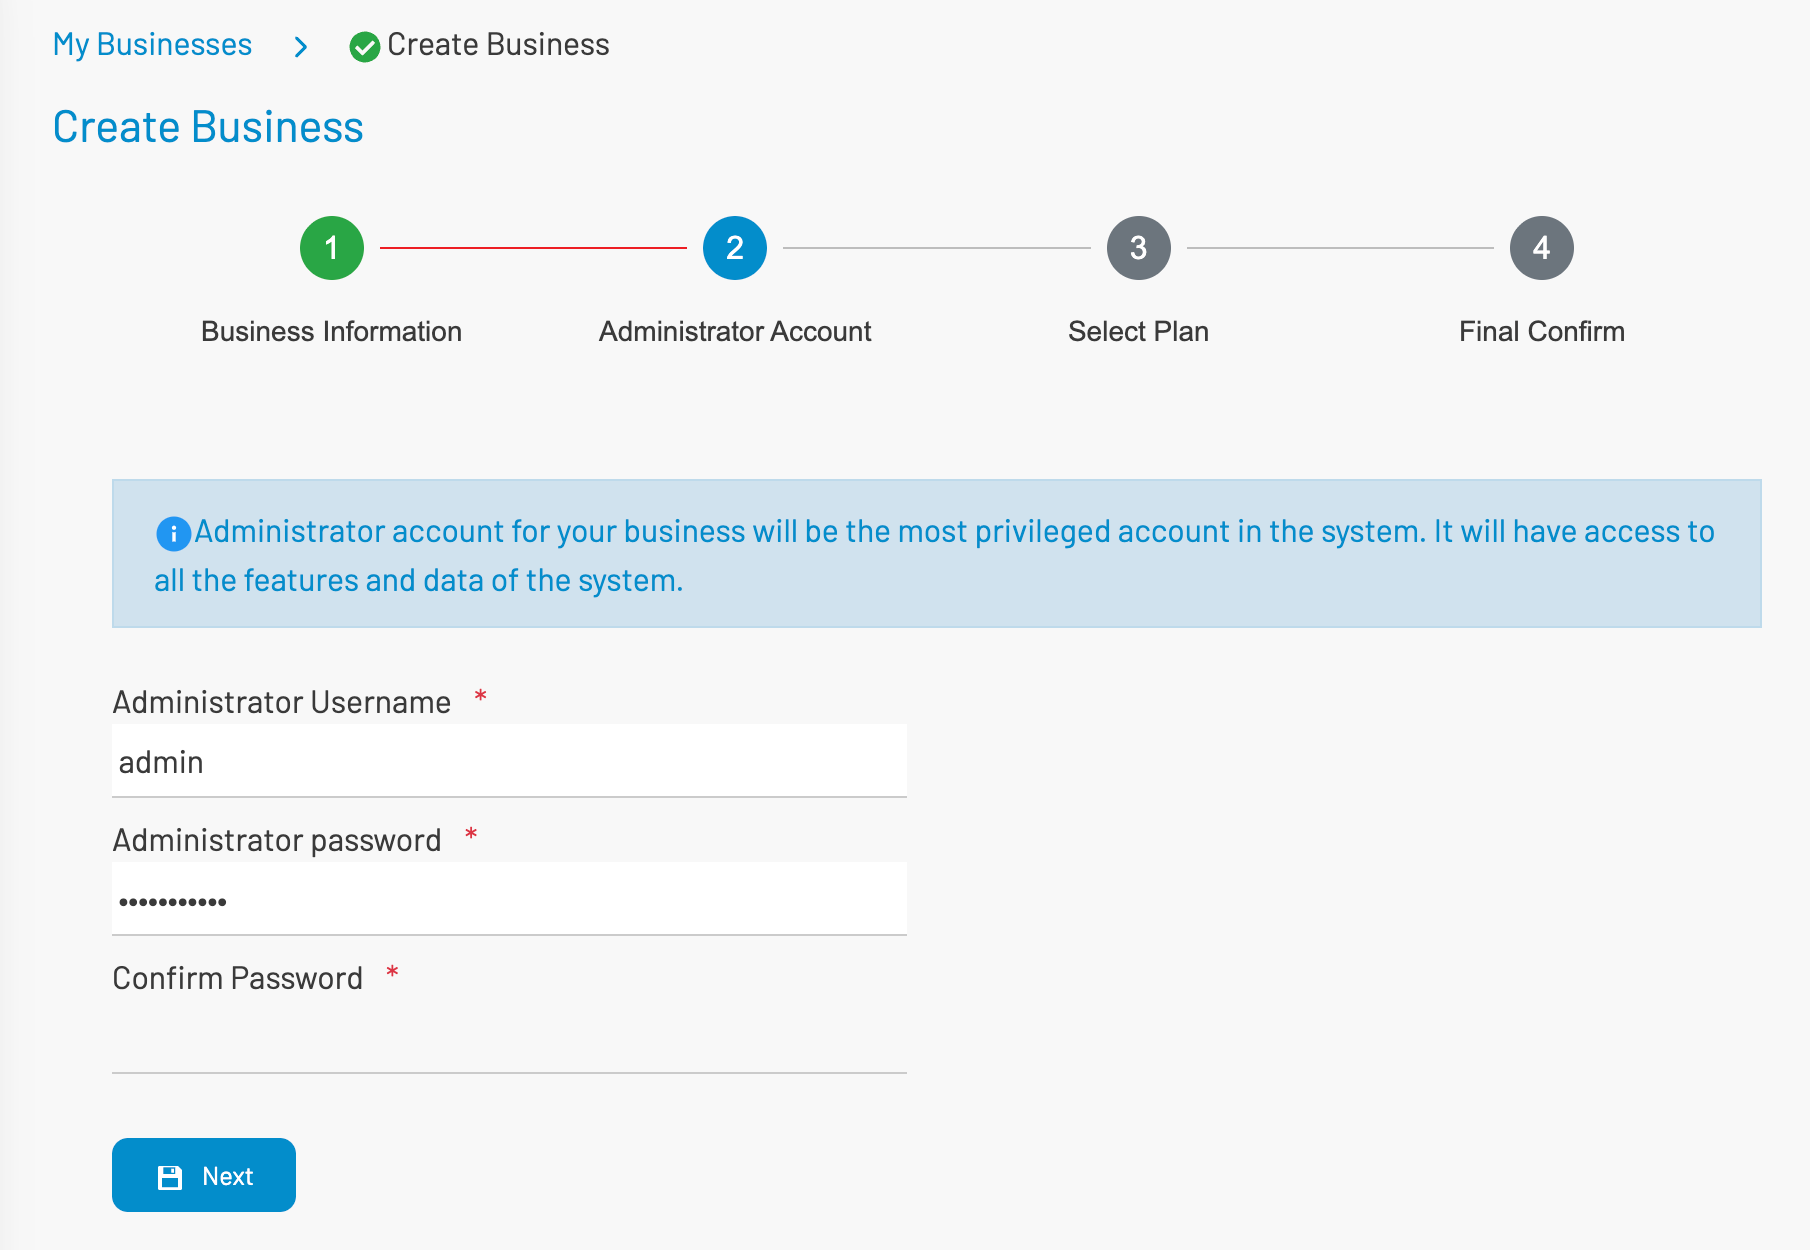Click the Create Business breadcrumb text
The height and width of the screenshot is (1250, 1810).
[498, 45]
